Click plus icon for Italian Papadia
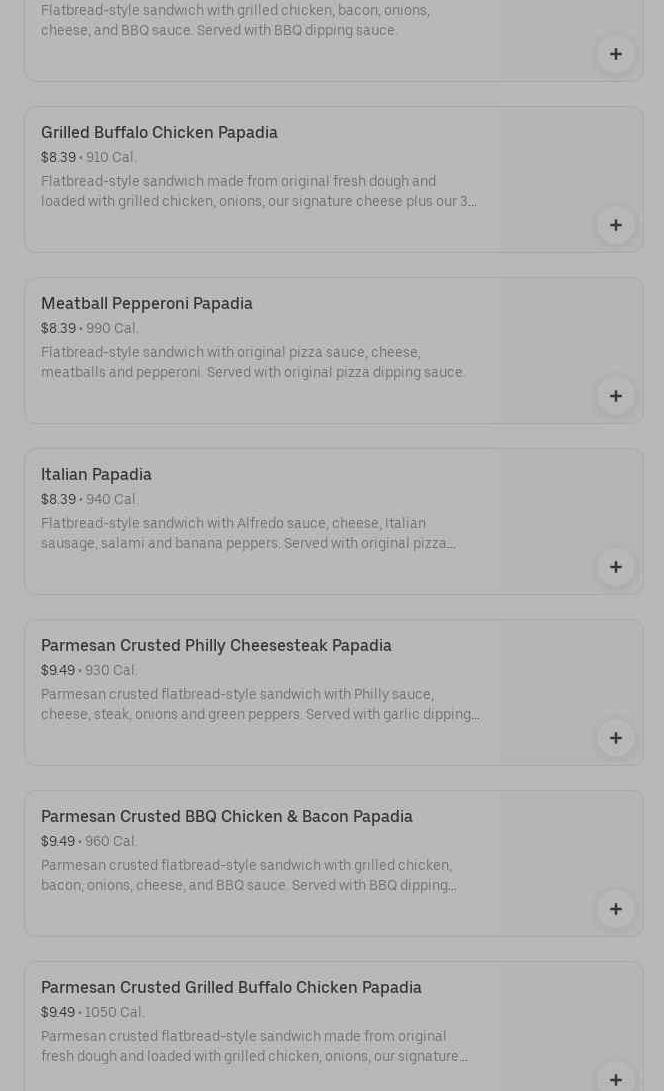The image size is (664, 1091). coord(615,567)
